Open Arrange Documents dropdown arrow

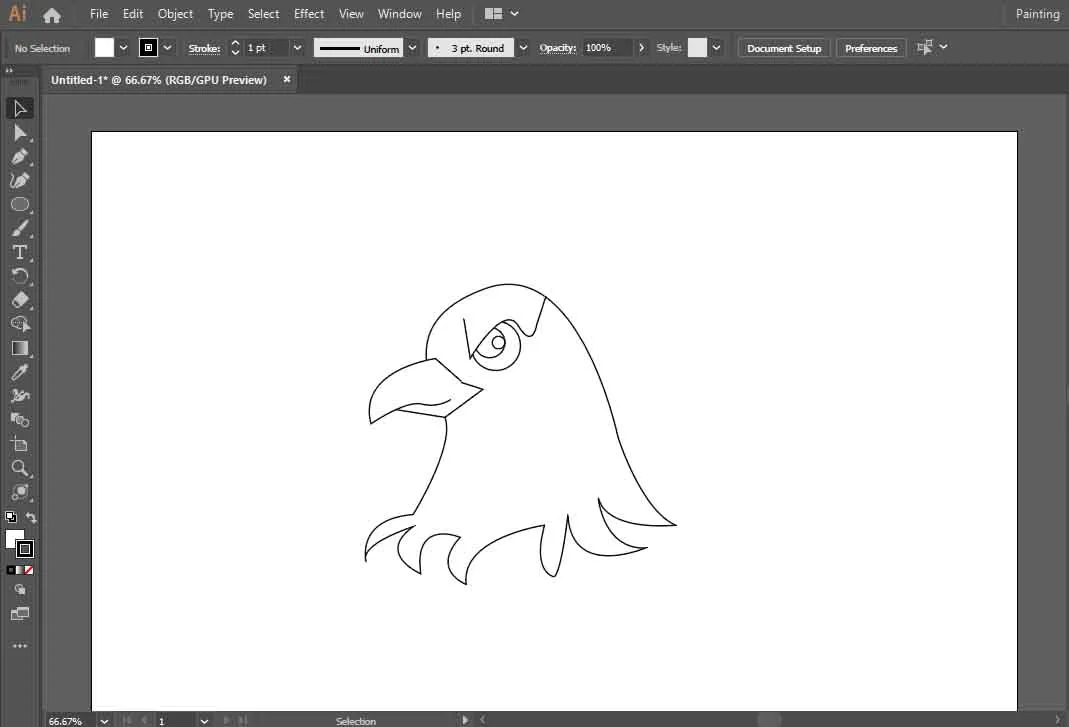point(515,14)
